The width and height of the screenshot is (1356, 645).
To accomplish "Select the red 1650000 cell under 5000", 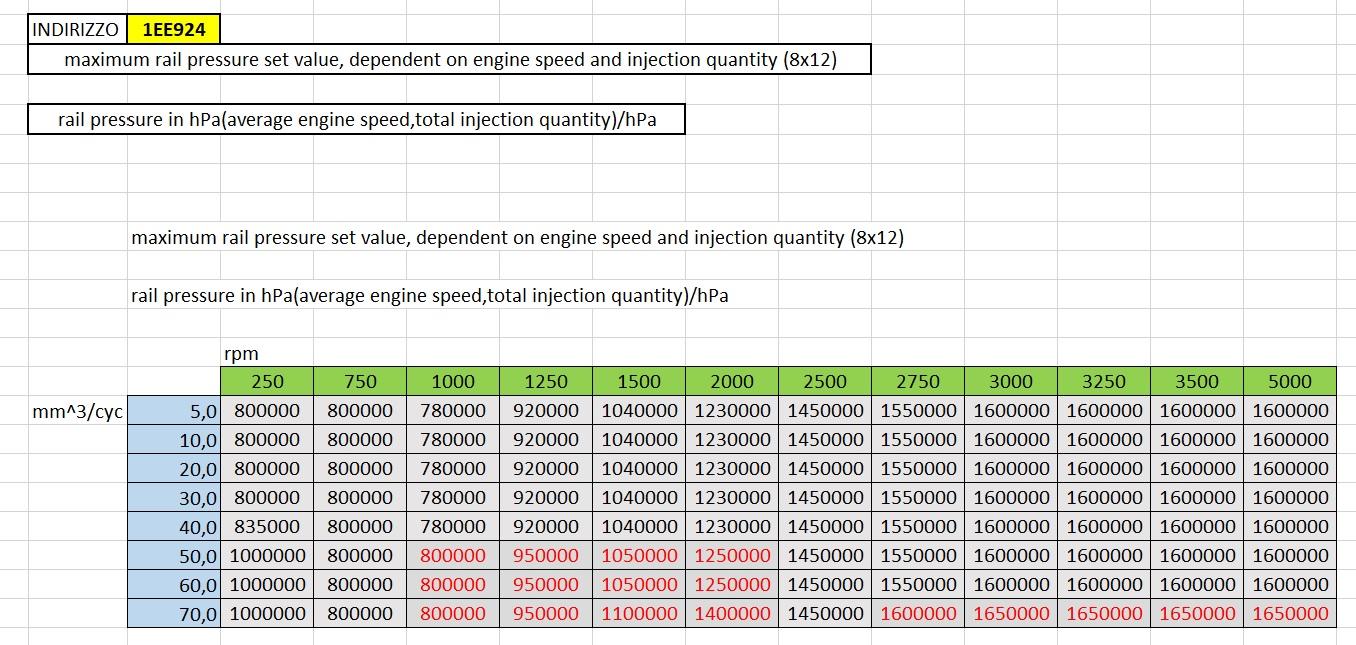I will (1290, 614).
